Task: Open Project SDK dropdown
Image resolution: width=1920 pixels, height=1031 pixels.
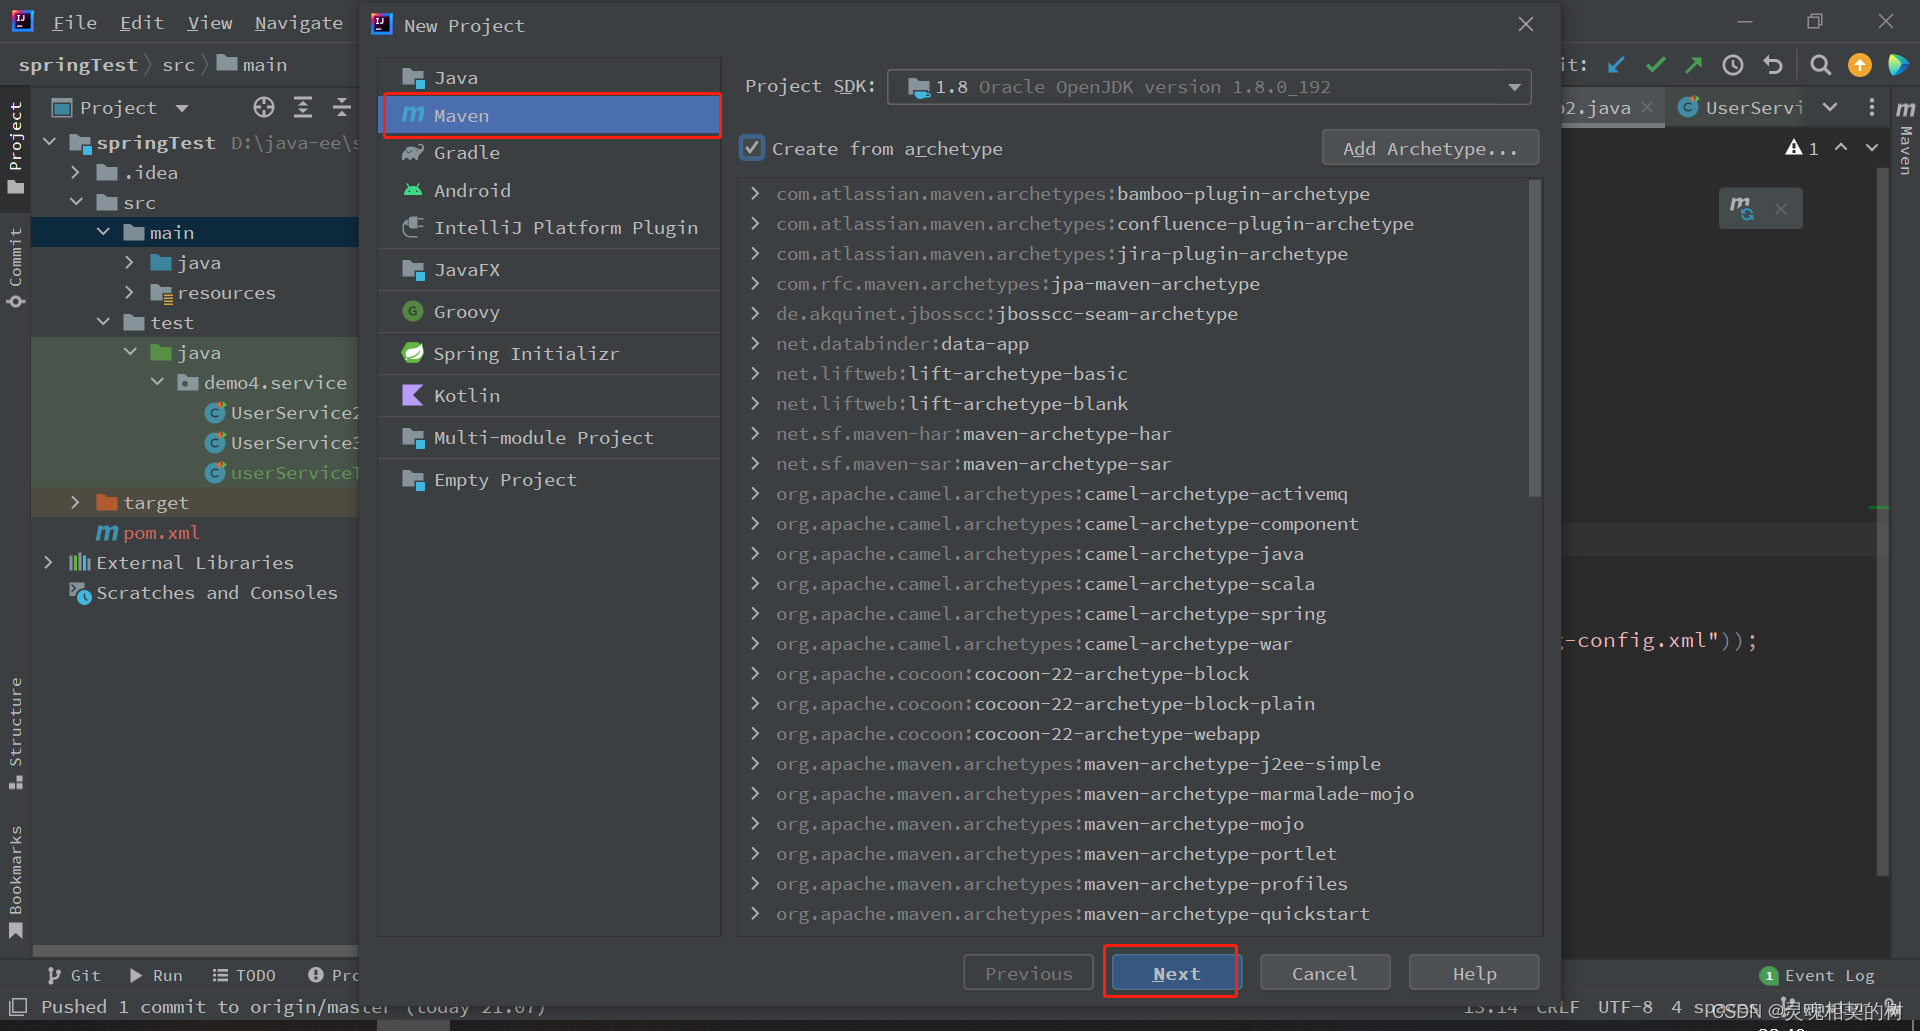Action: pos(1209,87)
